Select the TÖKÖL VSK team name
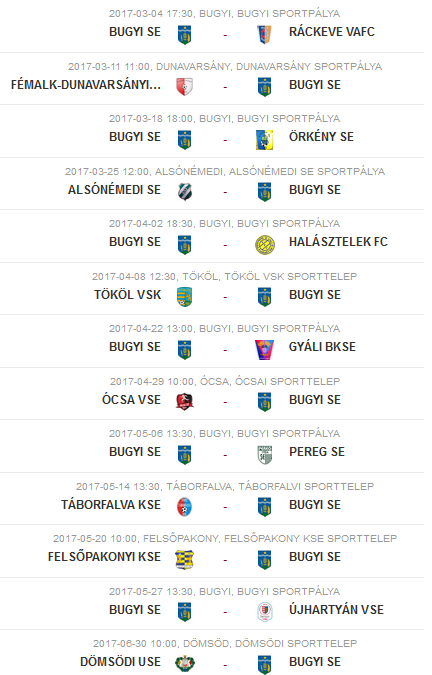Viewport: 432px width, 675px height. click(127, 295)
